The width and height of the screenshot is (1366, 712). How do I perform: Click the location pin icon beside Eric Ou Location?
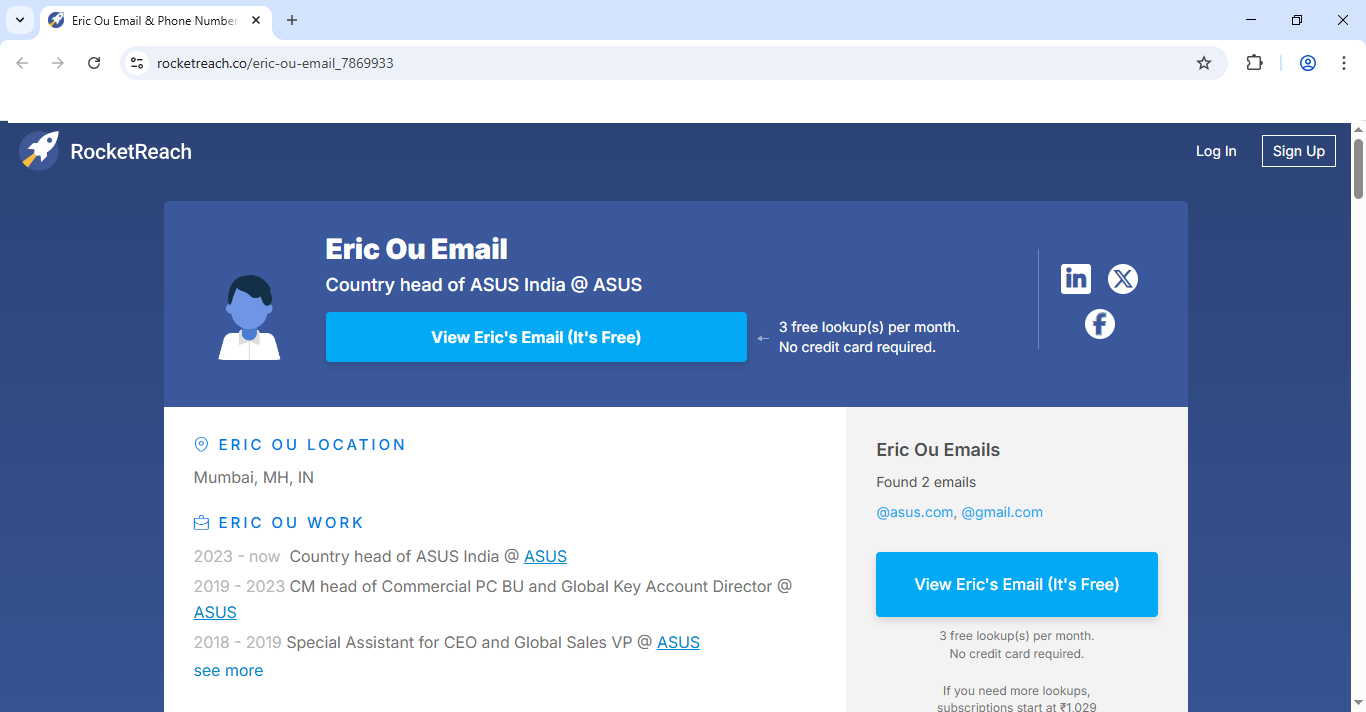pos(201,444)
